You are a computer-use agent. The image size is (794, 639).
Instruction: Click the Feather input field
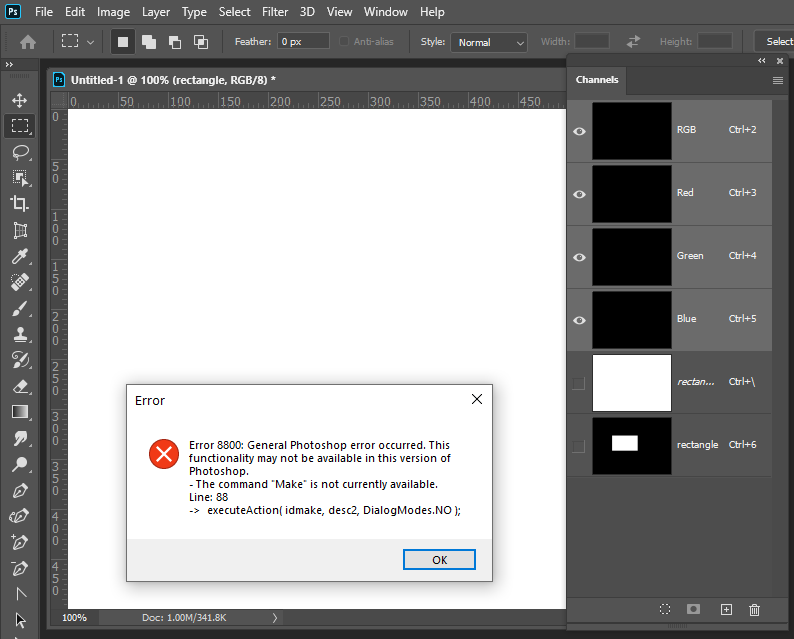point(303,42)
